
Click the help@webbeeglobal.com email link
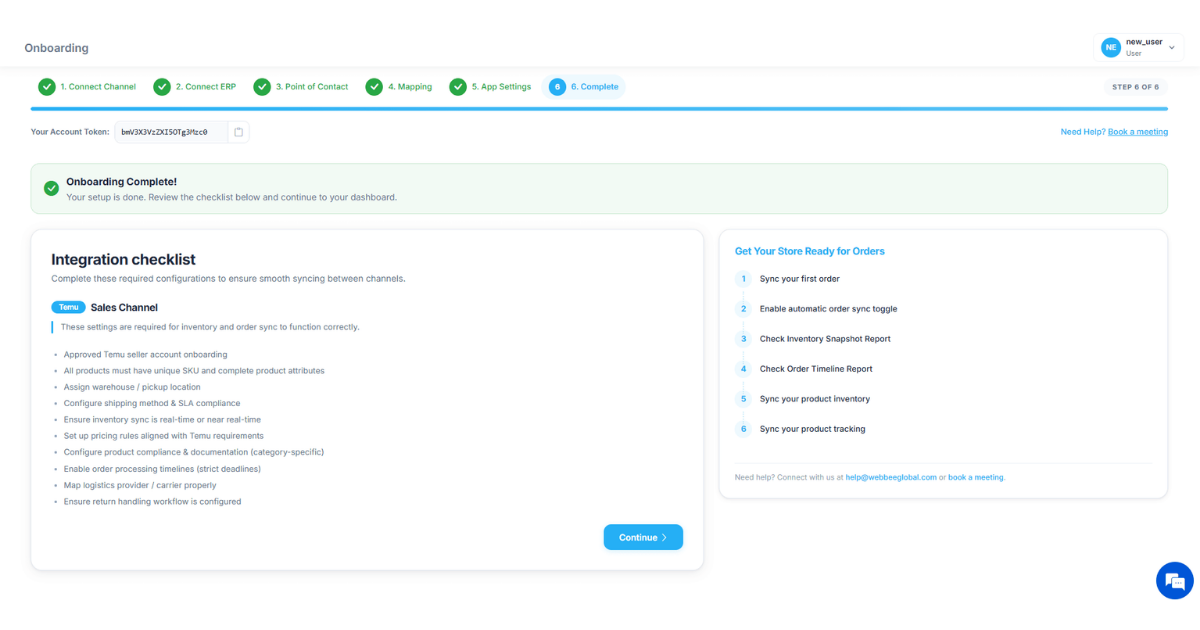click(x=891, y=478)
